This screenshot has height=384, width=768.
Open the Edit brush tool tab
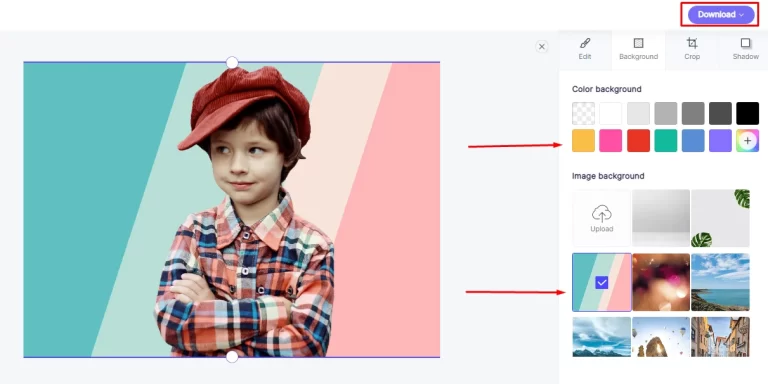[585, 43]
